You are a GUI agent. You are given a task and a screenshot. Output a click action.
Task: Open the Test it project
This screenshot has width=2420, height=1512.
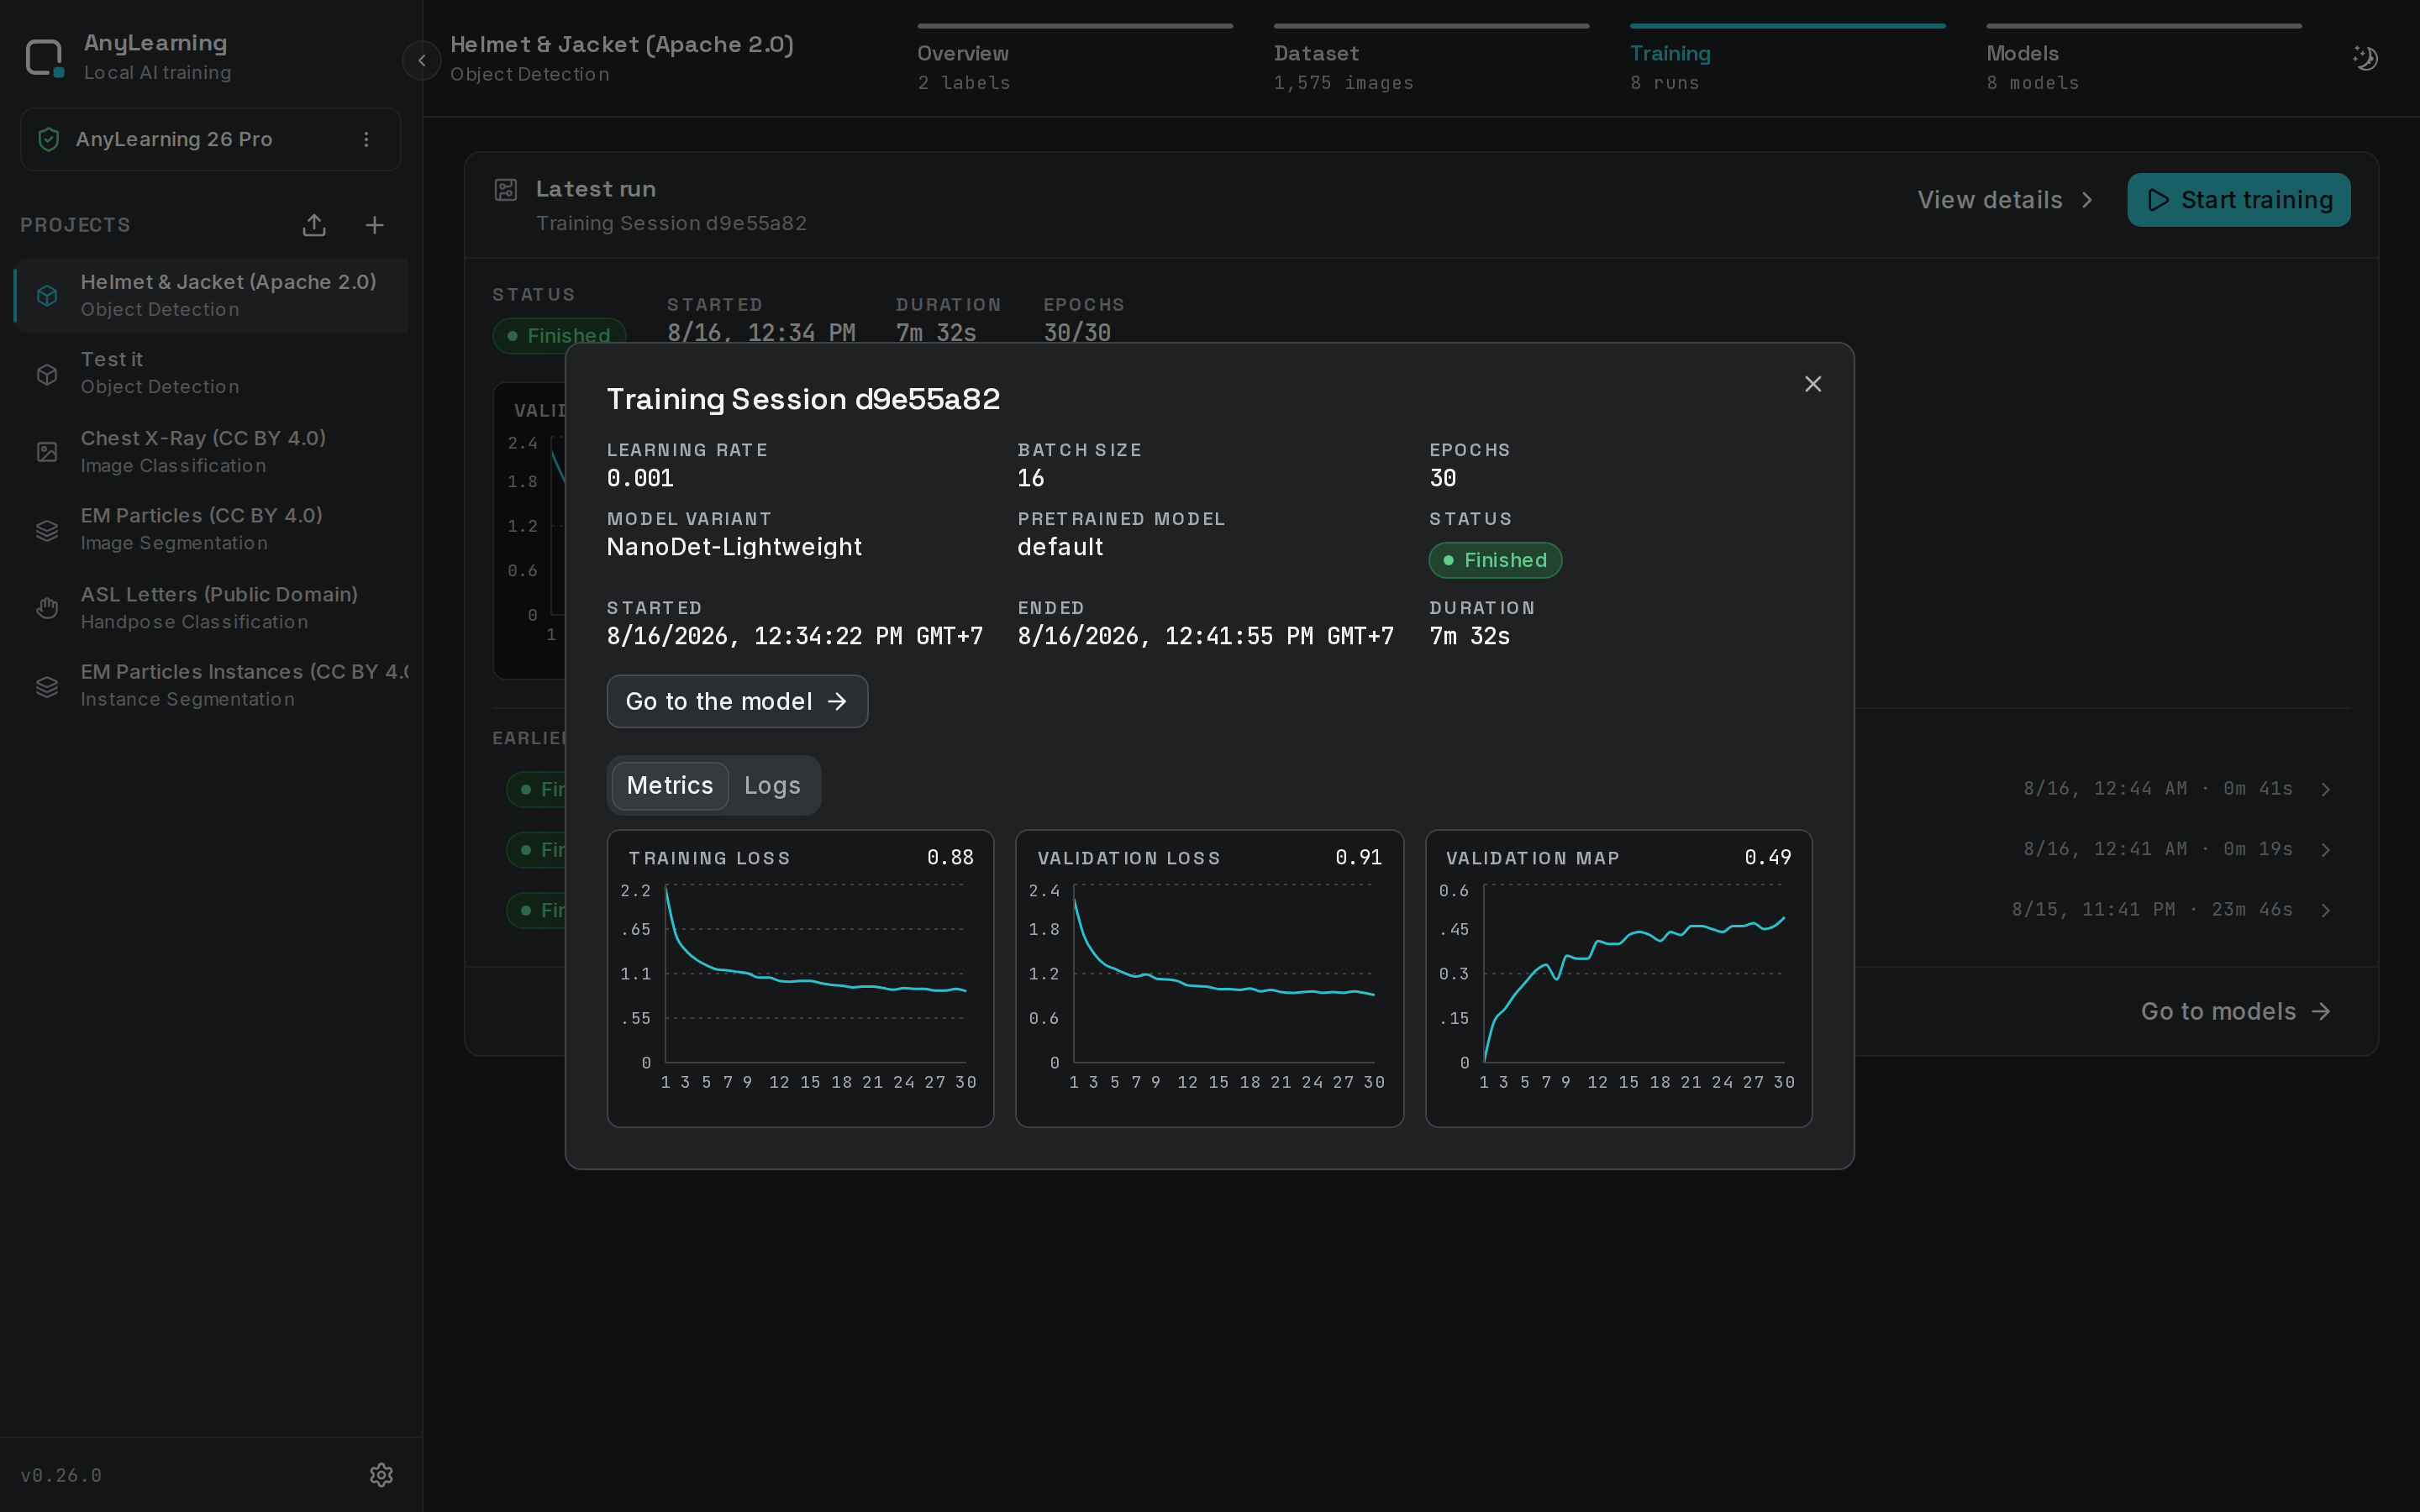click(x=211, y=373)
